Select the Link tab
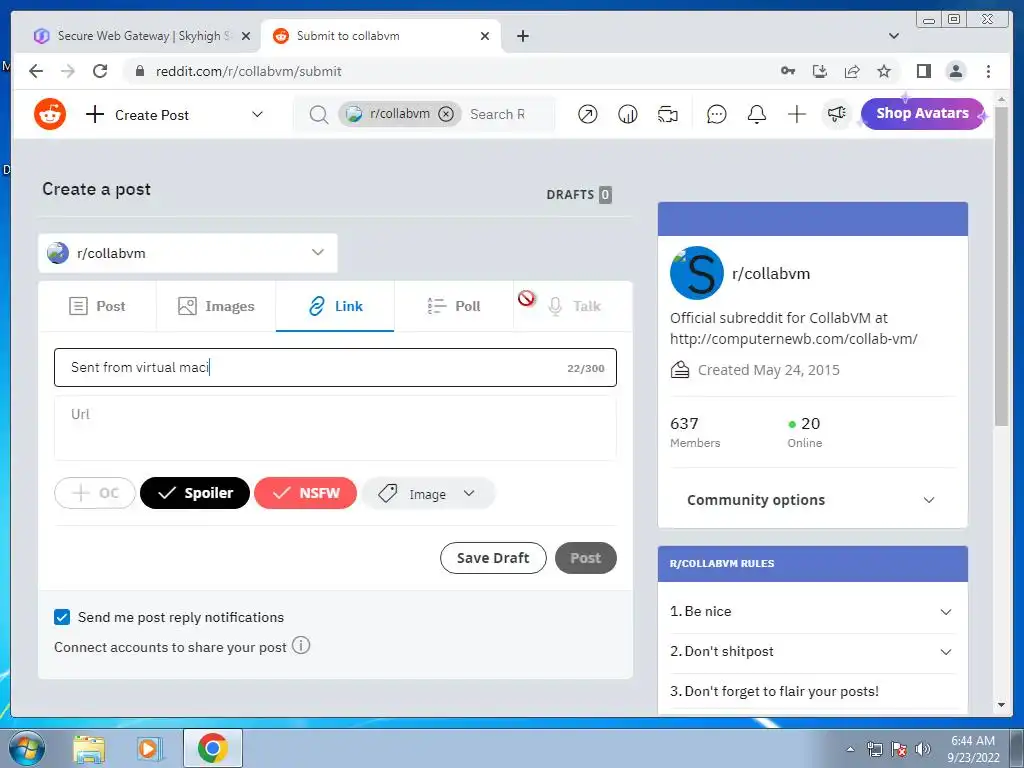1024x768 pixels. [335, 306]
